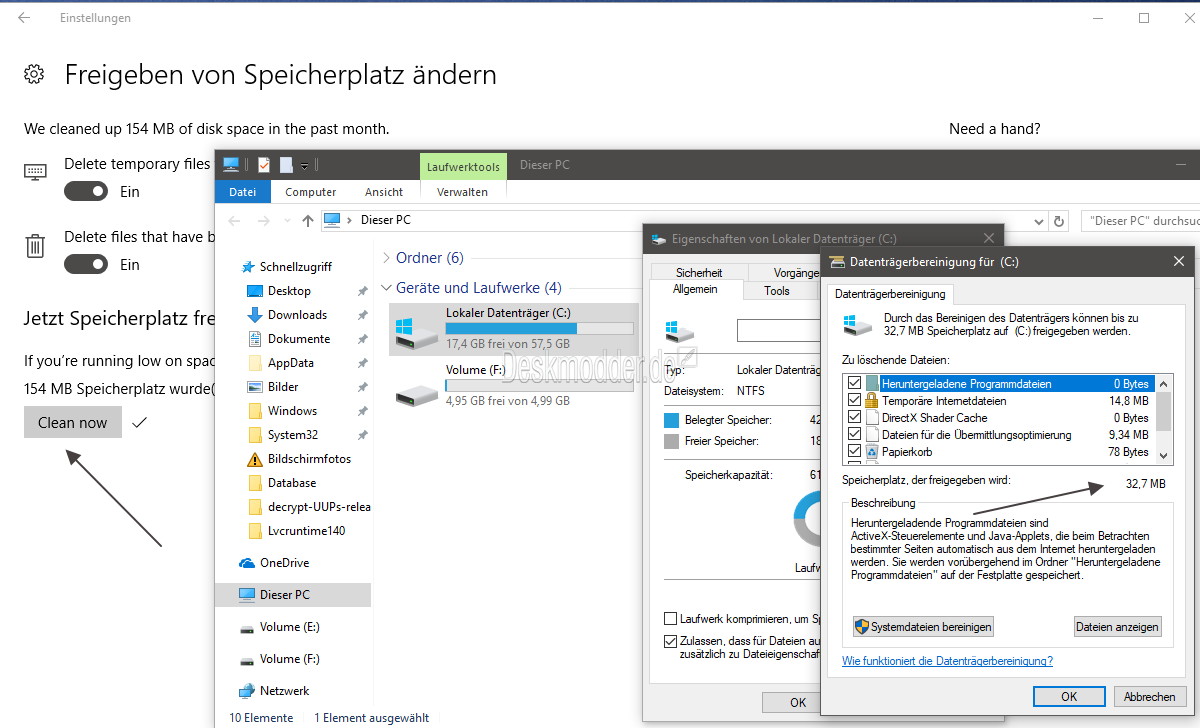1200x728 pixels.
Task: Click the Volume (F:) drive icon in Geräte
Action: click(x=416, y=386)
